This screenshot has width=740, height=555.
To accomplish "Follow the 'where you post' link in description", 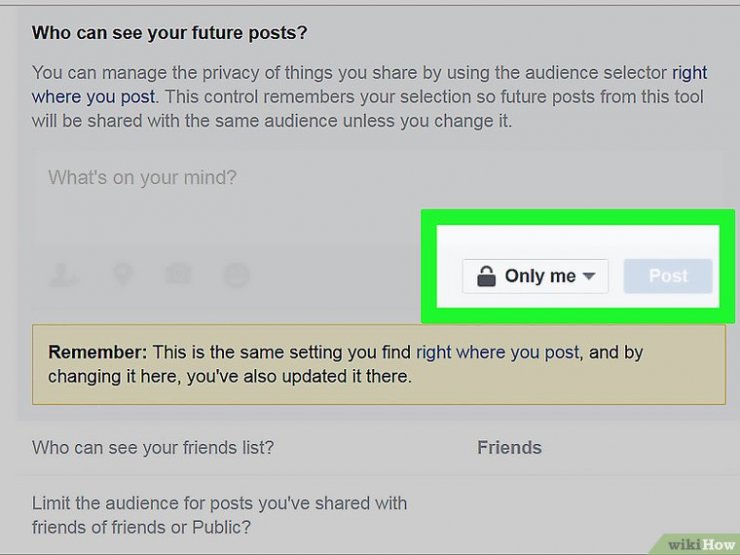I will click(x=93, y=97).
